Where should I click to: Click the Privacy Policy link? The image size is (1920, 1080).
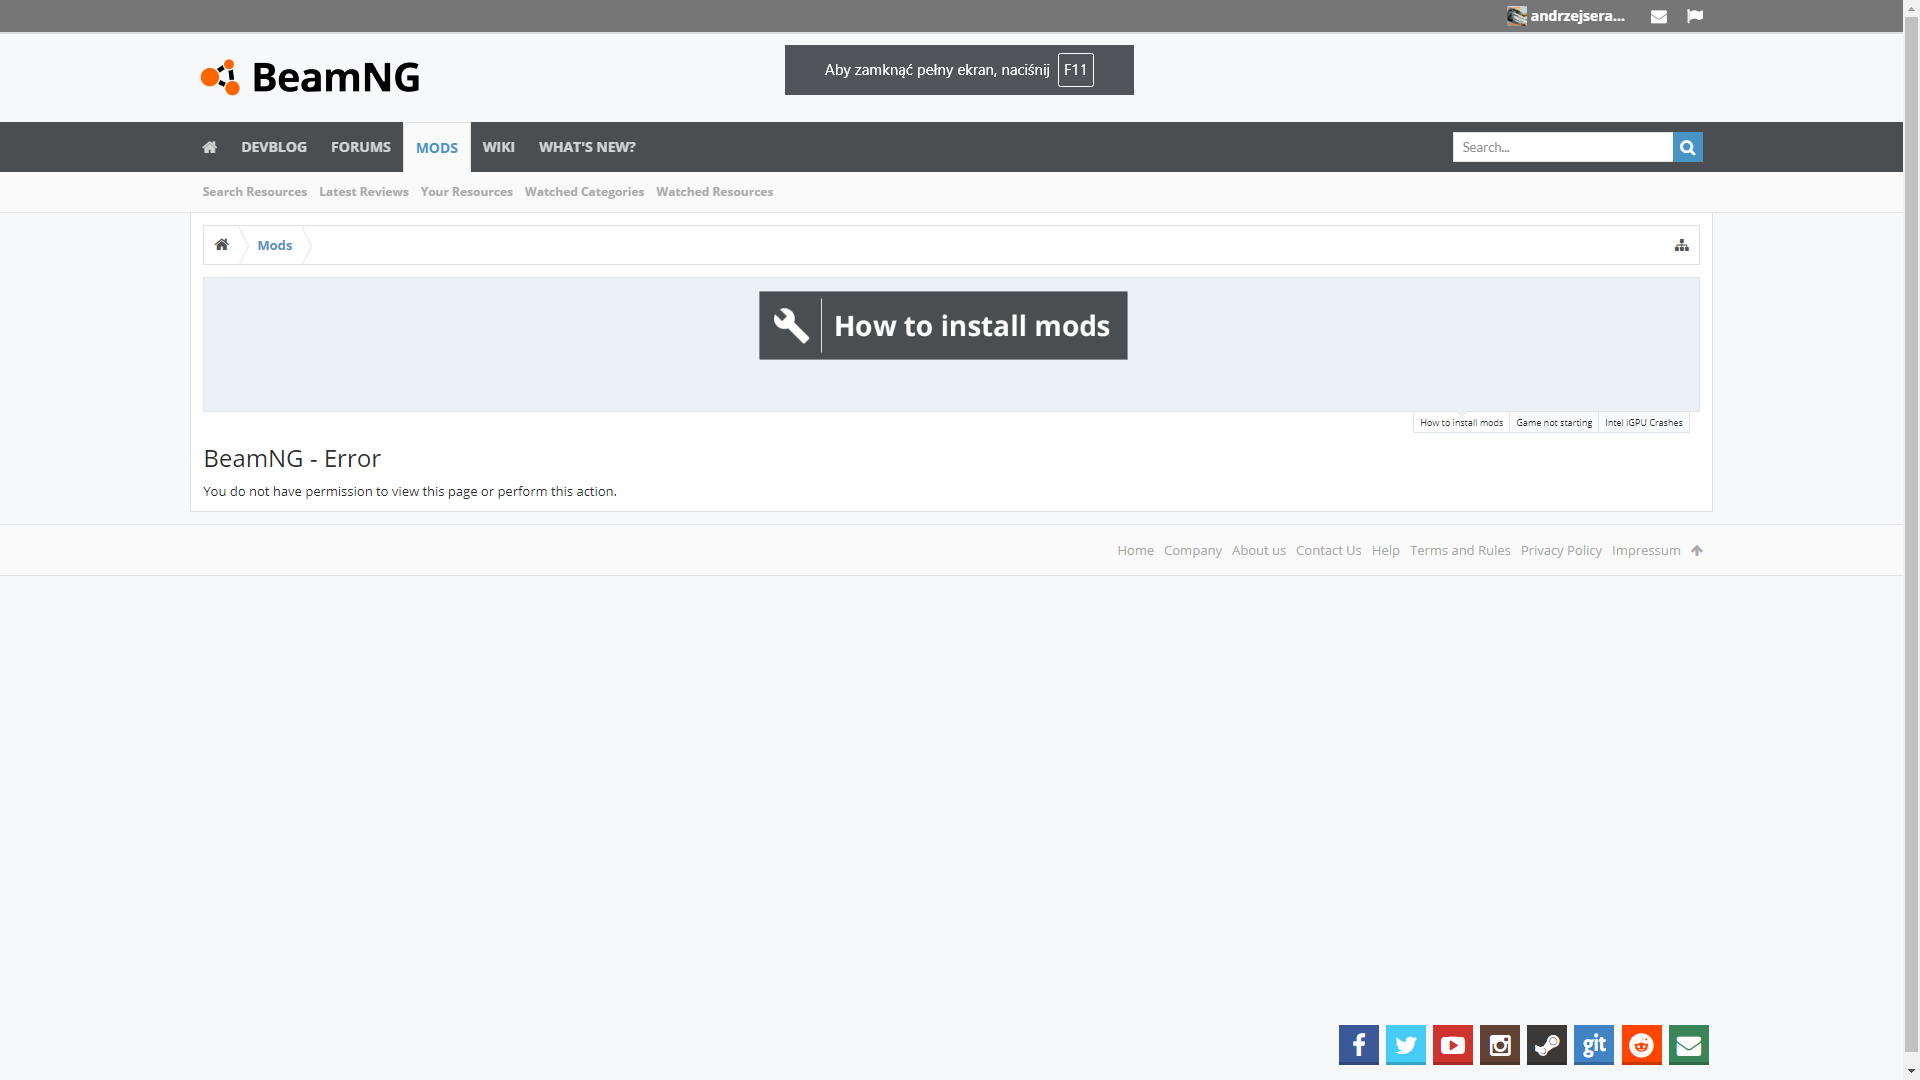click(x=1560, y=551)
